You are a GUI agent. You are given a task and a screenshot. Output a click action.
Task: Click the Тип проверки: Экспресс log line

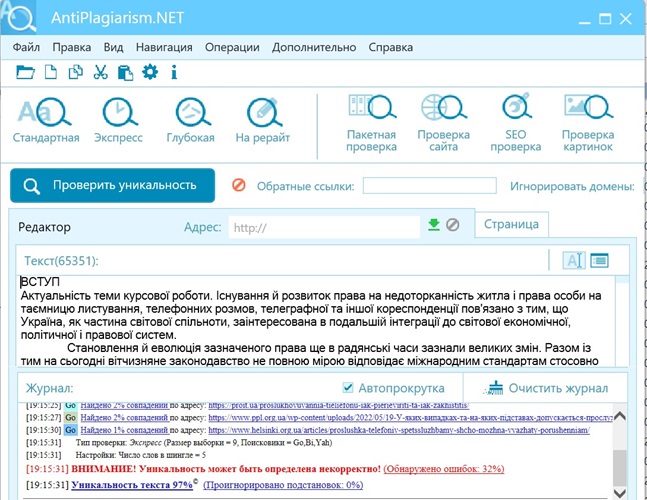pyautogui.click(x=204, y=443)
